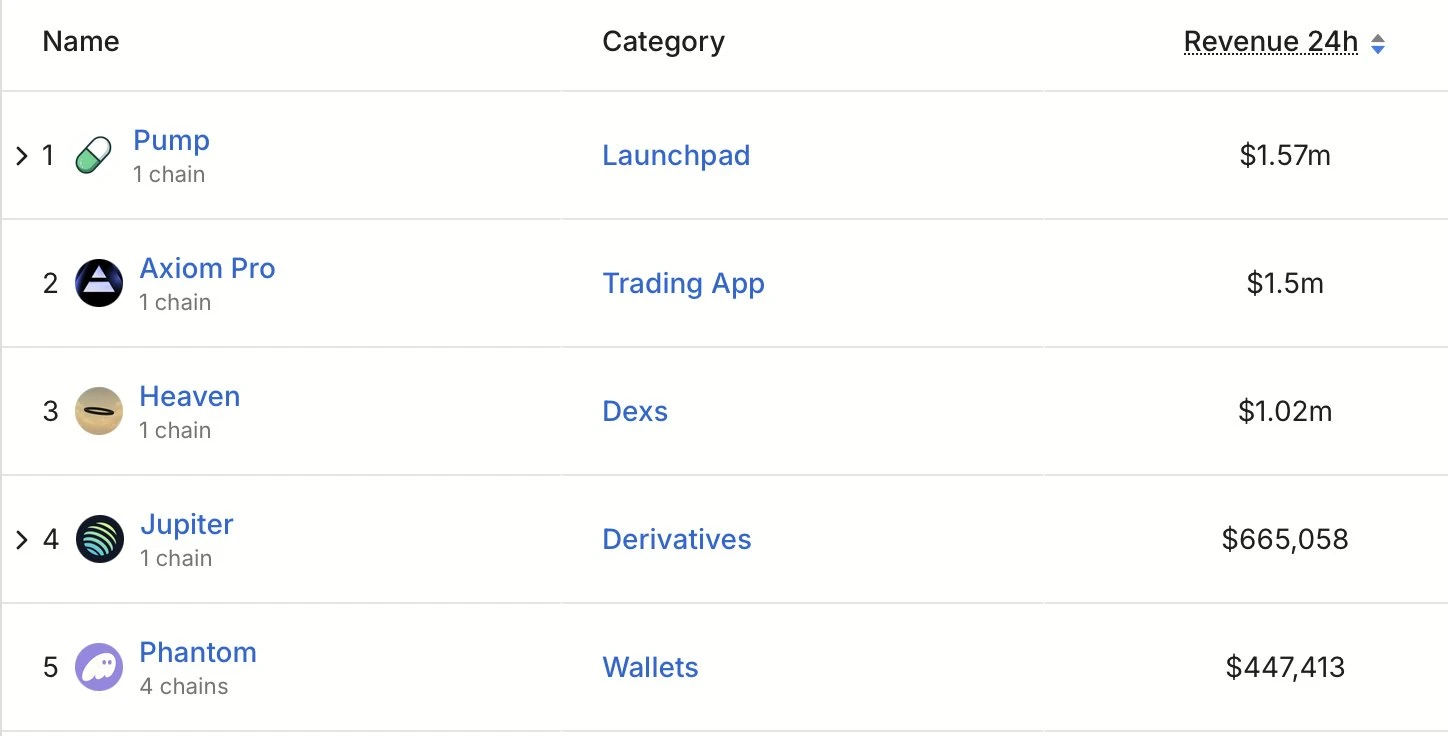
Task: Select the Wallets category link
Action: click(x=650, y=668)
